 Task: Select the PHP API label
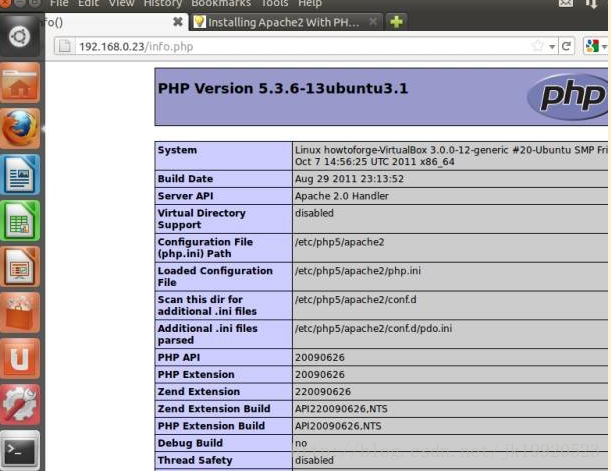(179, 357)
